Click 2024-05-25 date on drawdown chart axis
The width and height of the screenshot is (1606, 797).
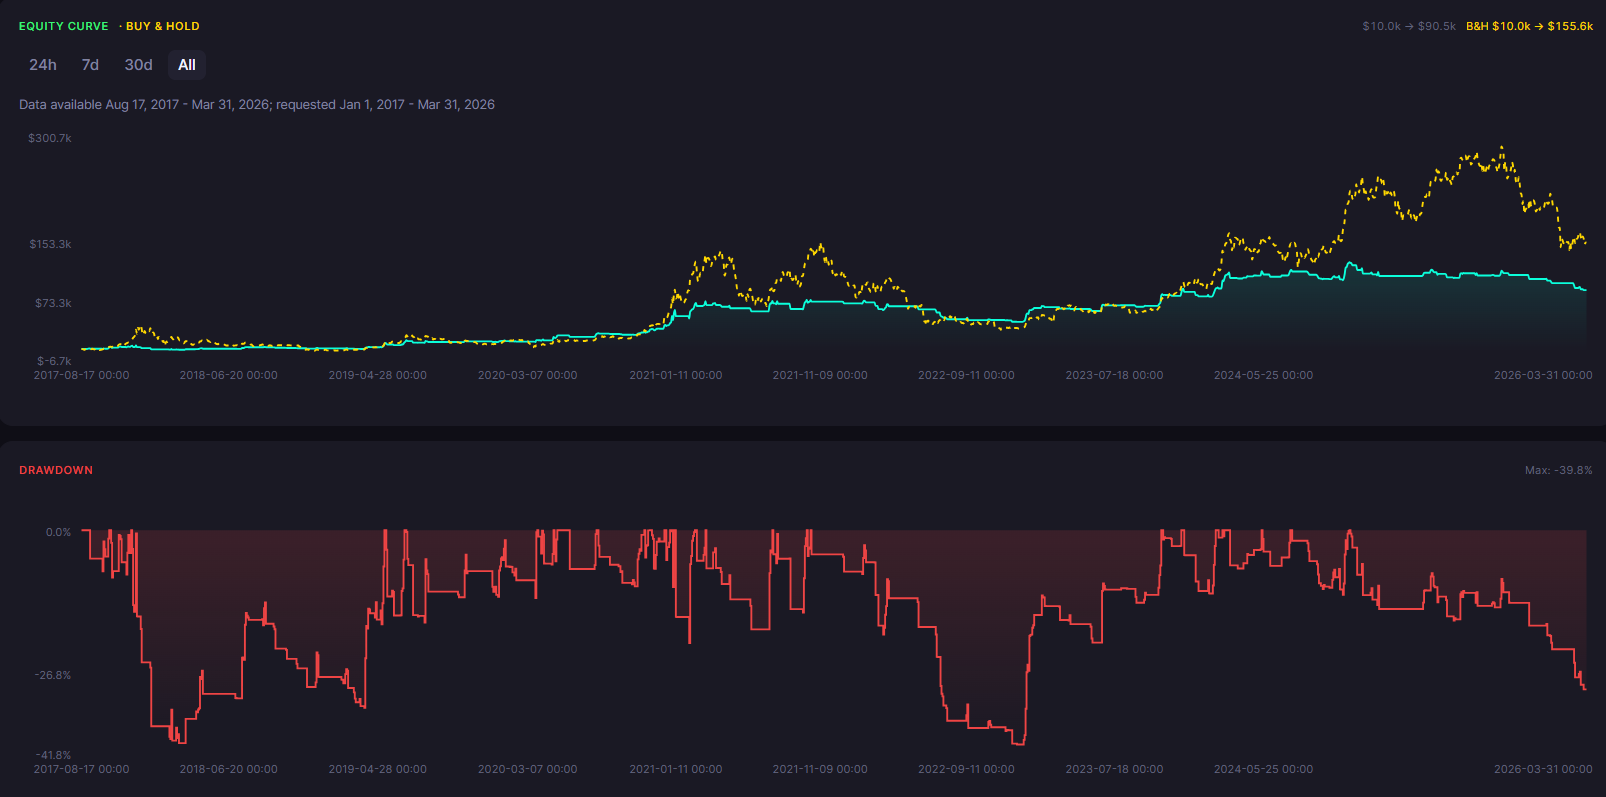(x=1264, y=769)
